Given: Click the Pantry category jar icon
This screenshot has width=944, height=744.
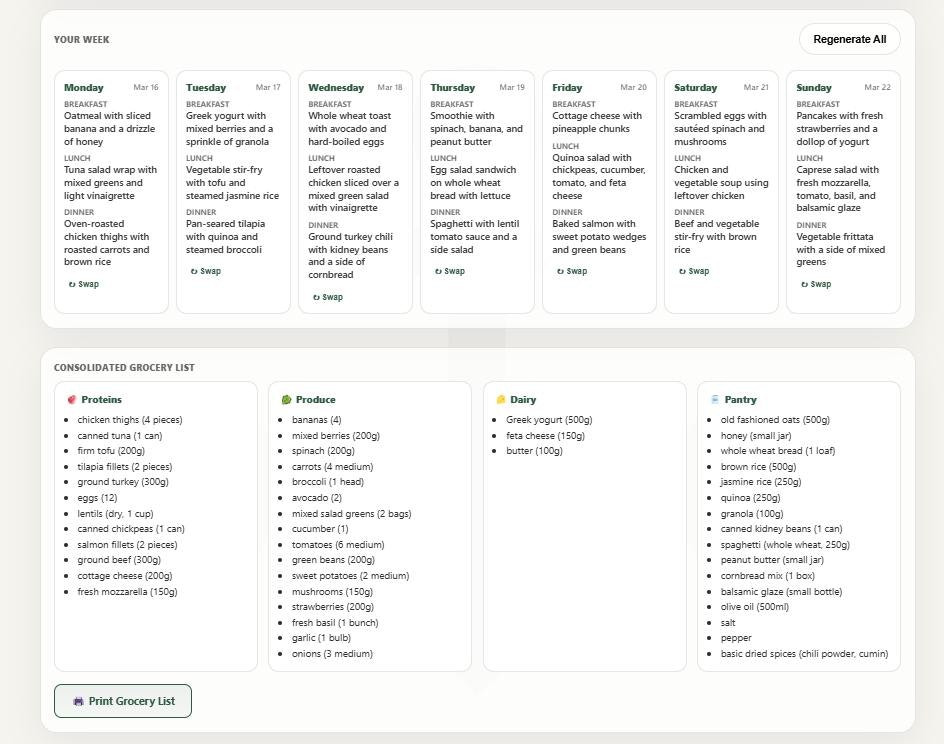Looking at the screenshot, I should pos(715,400).
